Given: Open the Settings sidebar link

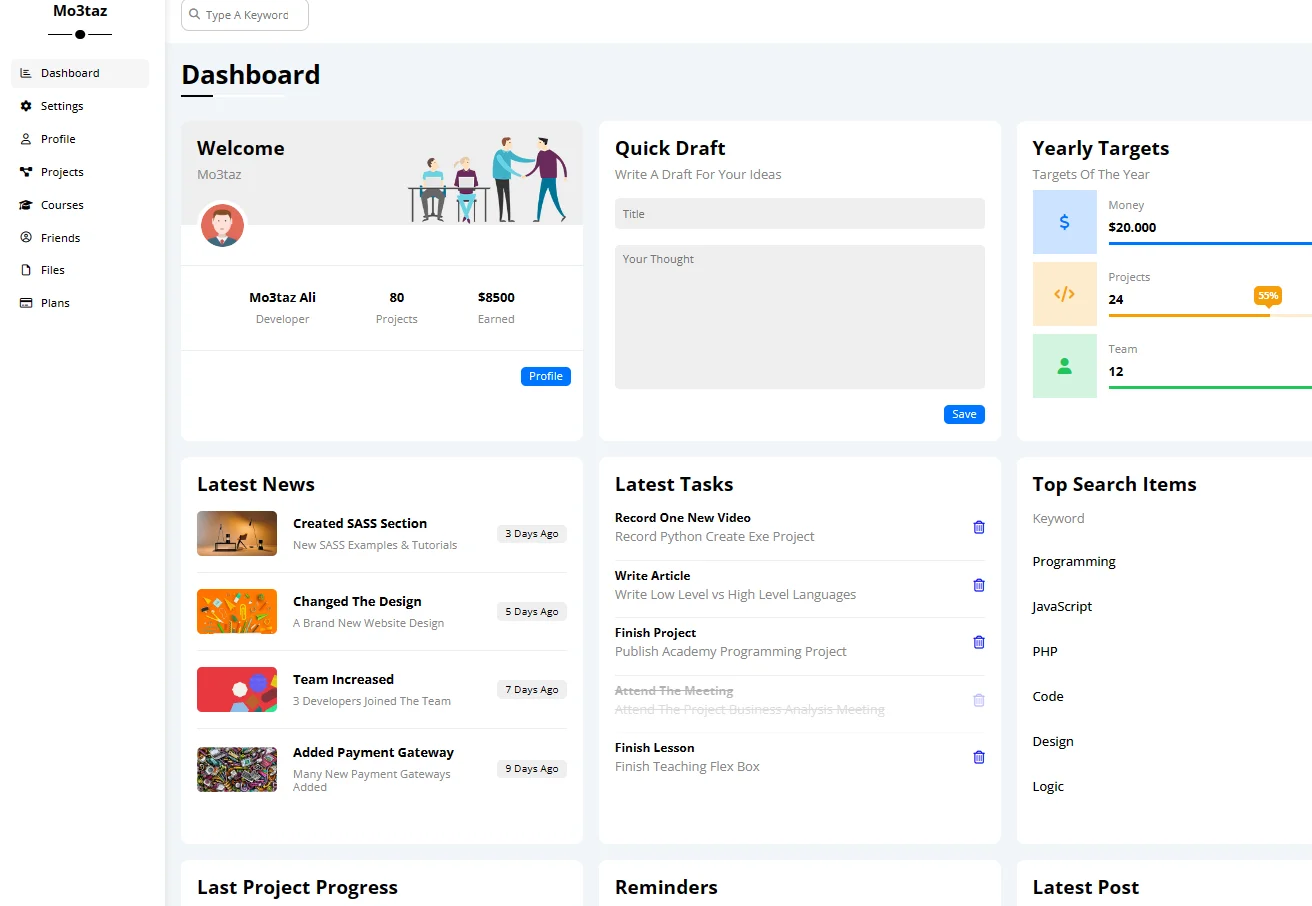Looking at the screenshot, I should point(80,106).
